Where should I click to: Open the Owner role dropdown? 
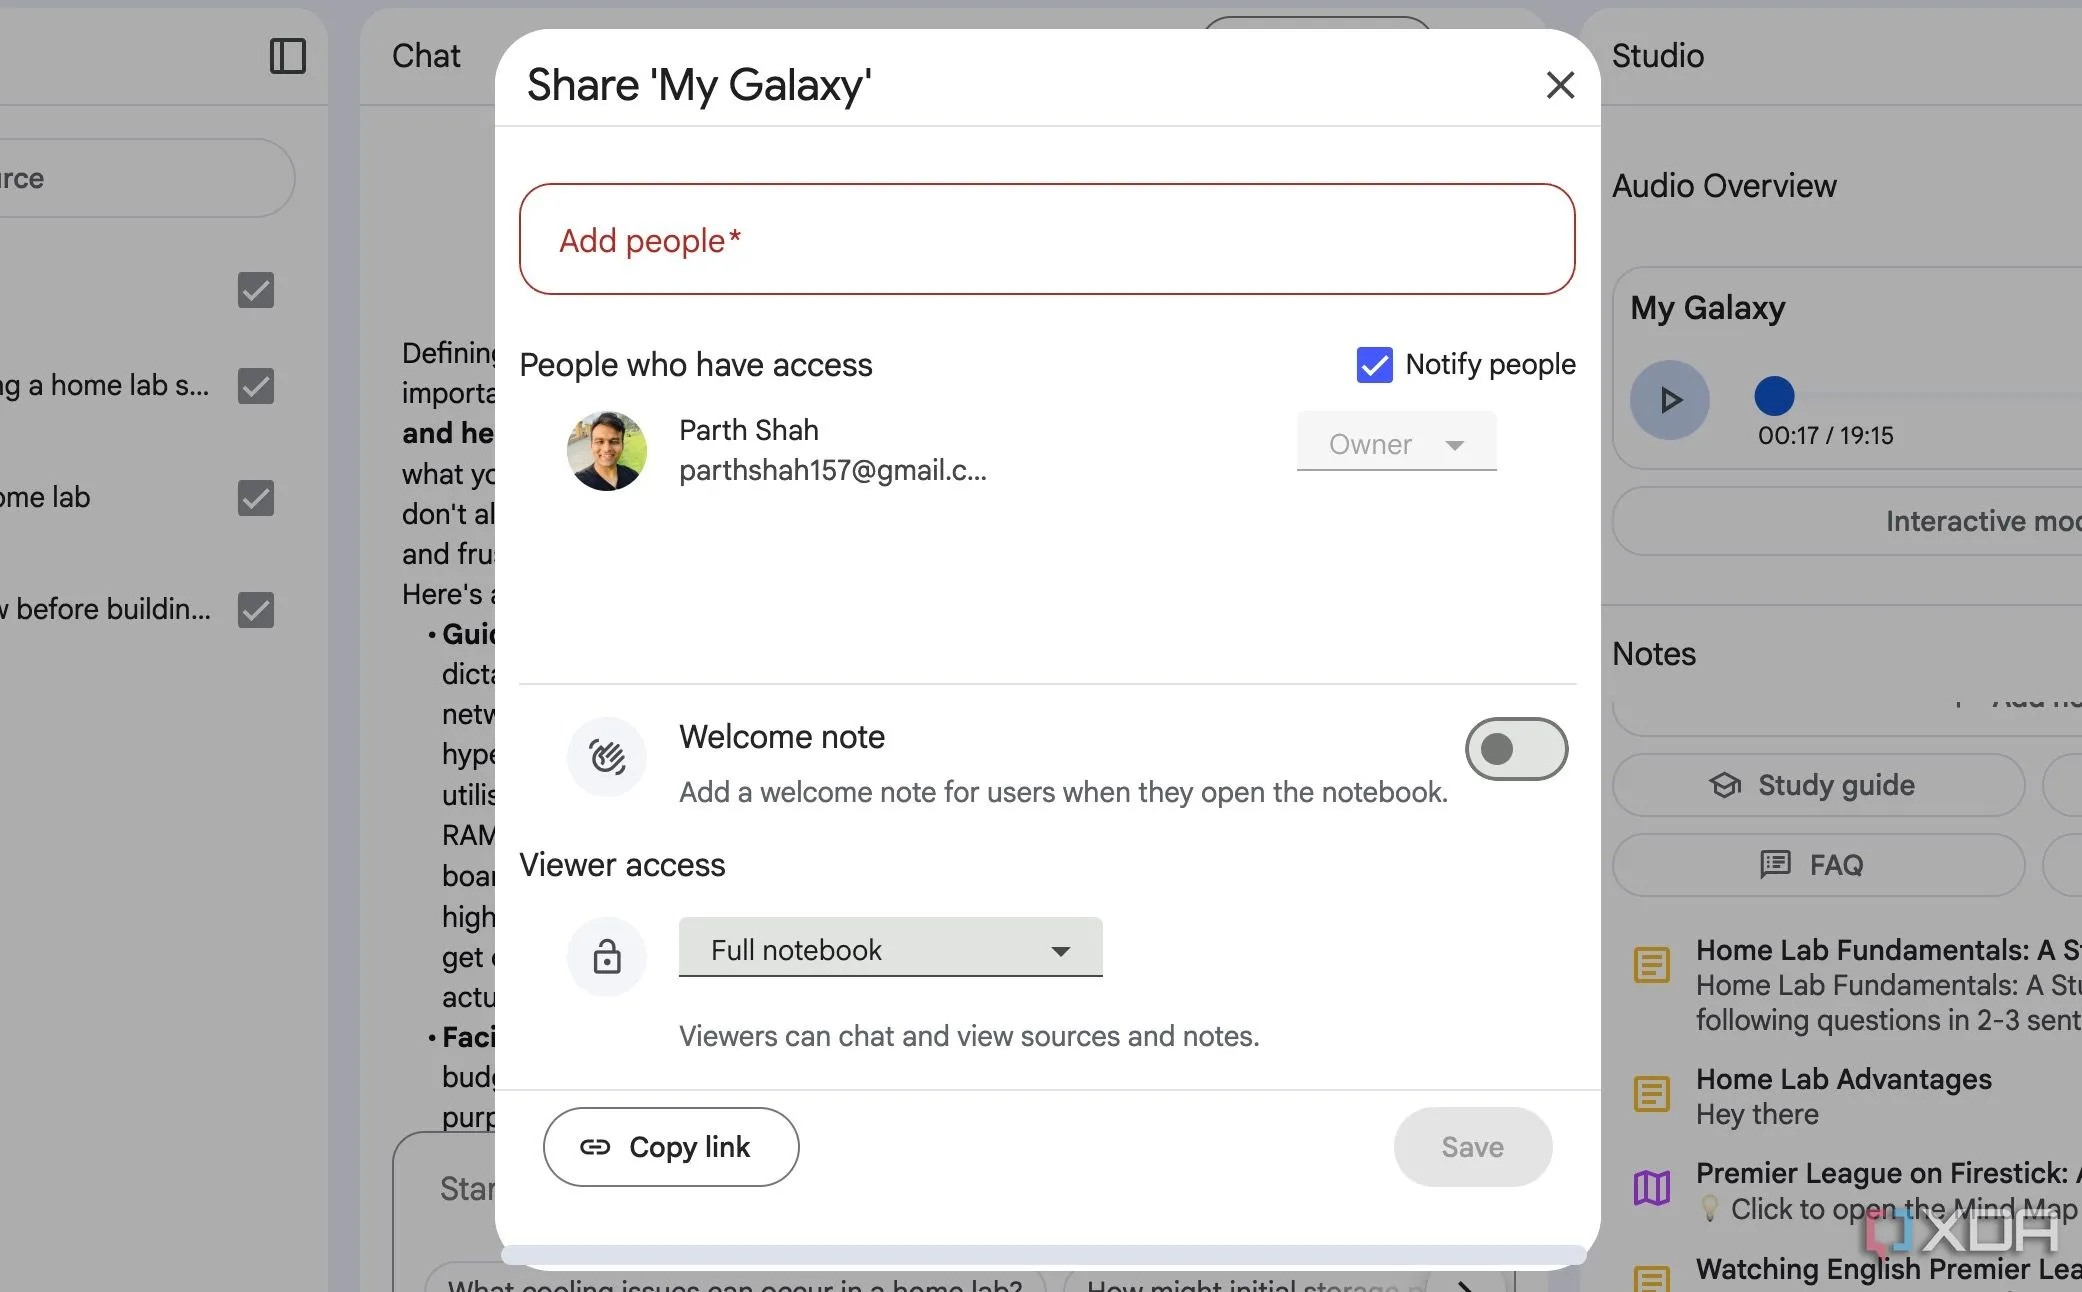pyautogui.click(x=1396, y=443)
